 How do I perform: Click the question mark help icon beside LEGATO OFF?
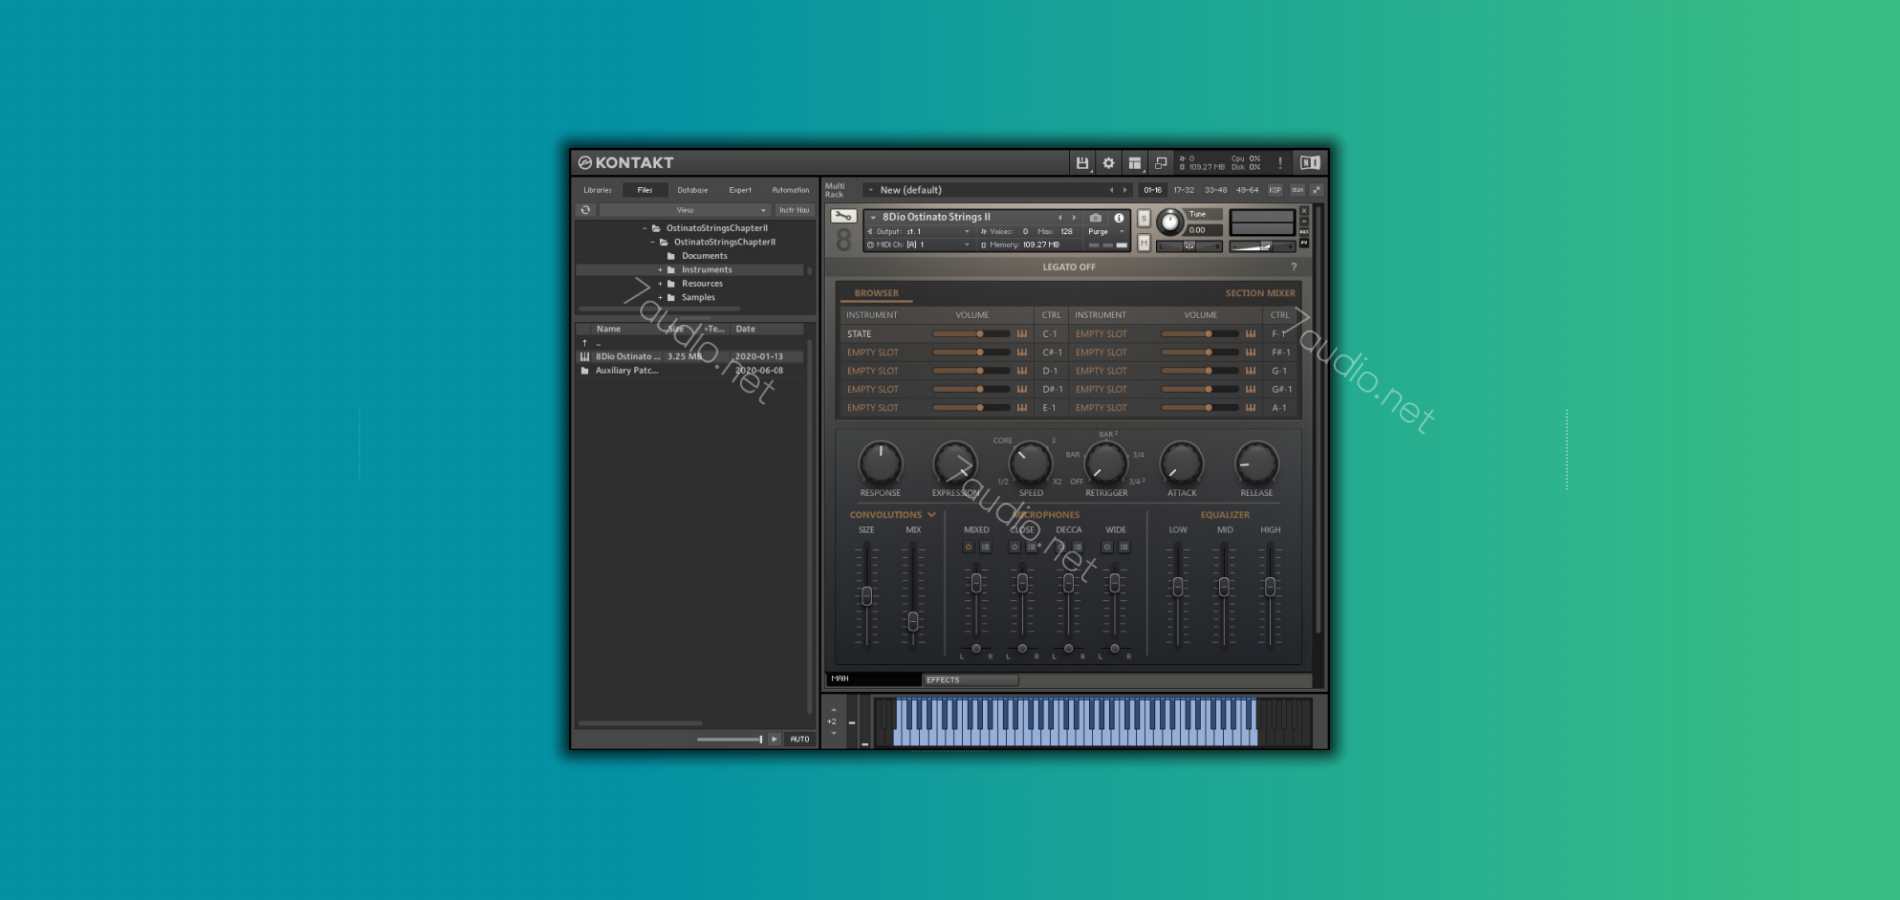point(1293,267)
